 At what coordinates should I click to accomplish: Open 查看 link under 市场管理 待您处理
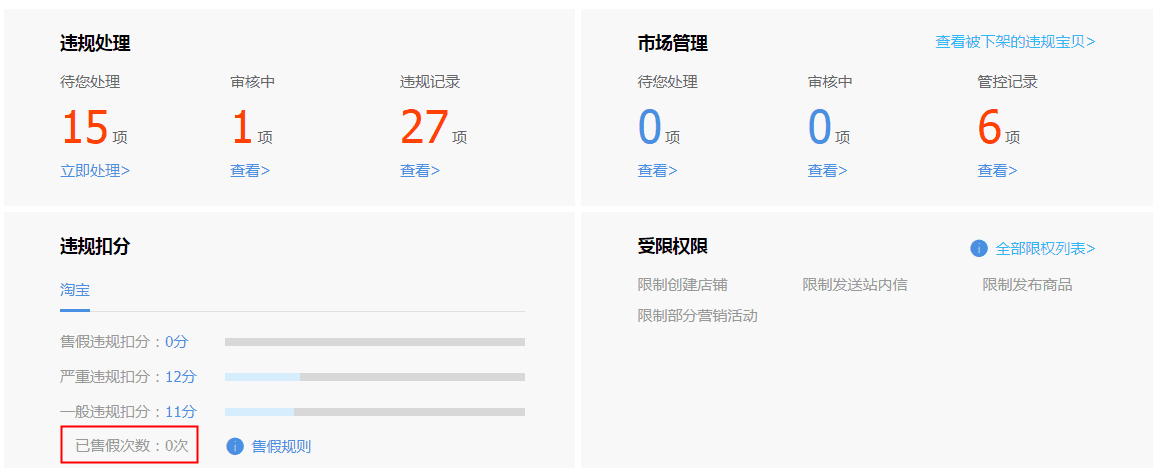click(x=658, y=171)
